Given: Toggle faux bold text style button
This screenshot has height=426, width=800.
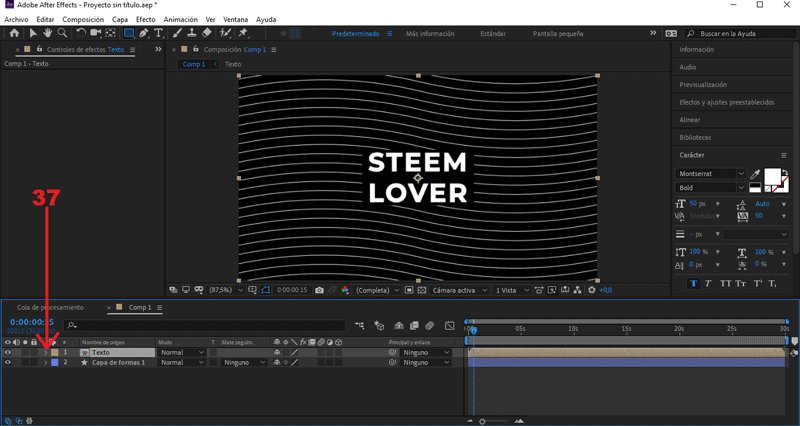Looking at the screenshot, I should pyautogui.click(x=694, y=283).
